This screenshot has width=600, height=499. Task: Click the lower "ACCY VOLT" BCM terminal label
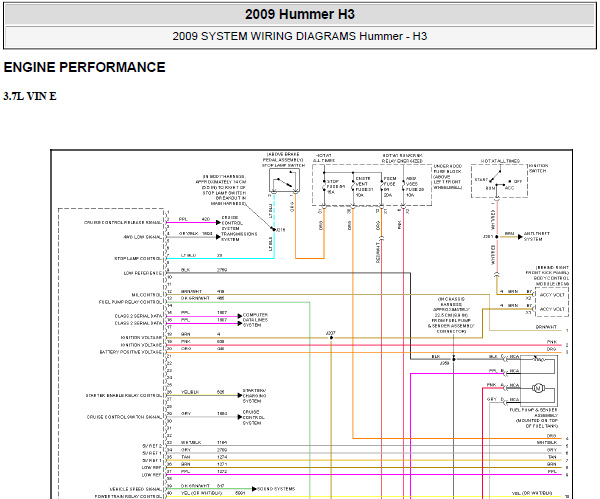[x=552, y=309]
